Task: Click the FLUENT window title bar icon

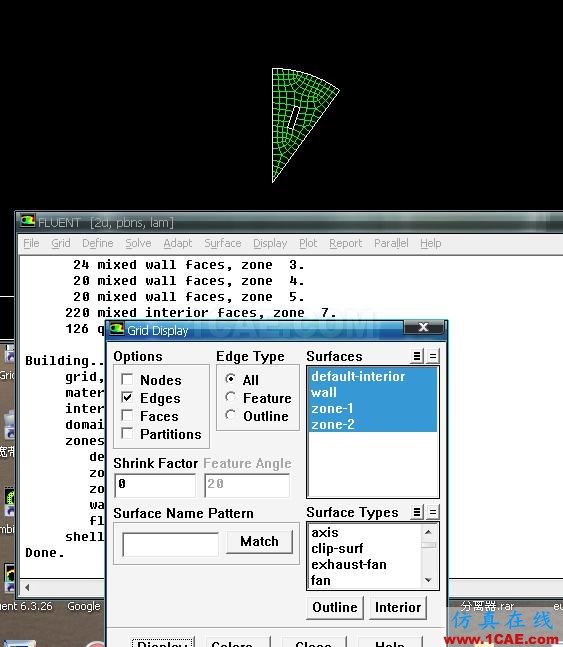Action: [x=28, y=222]
